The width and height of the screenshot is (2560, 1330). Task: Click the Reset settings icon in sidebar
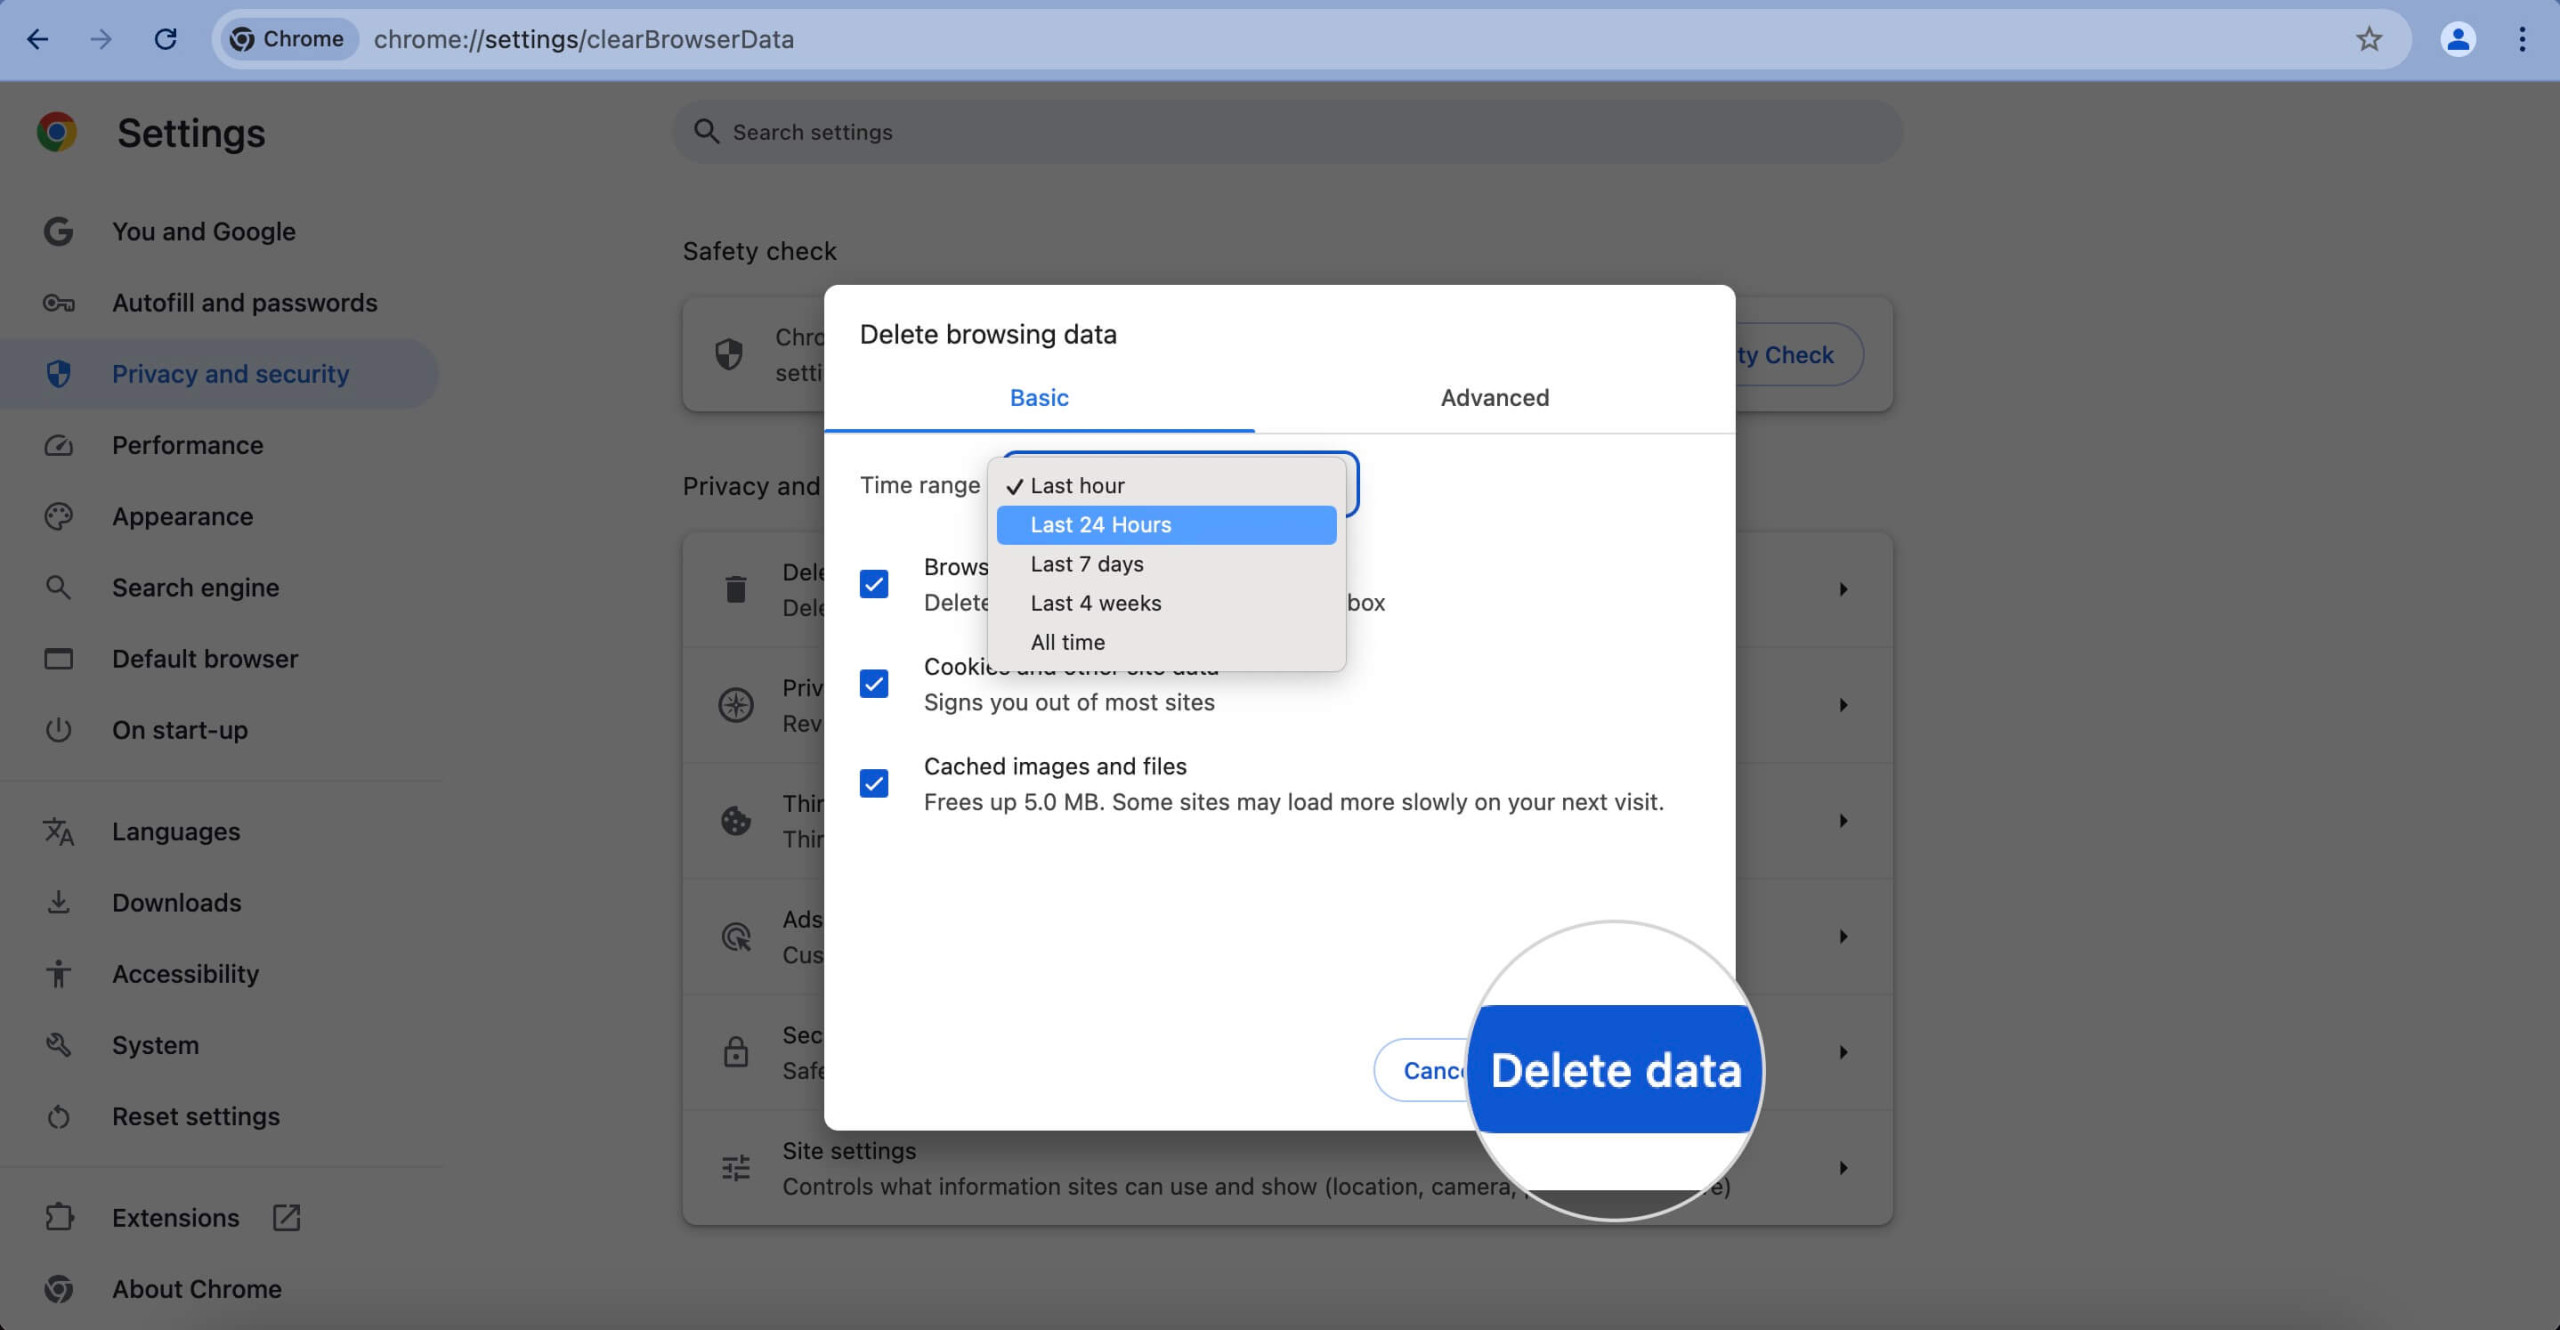point(56,1117)
